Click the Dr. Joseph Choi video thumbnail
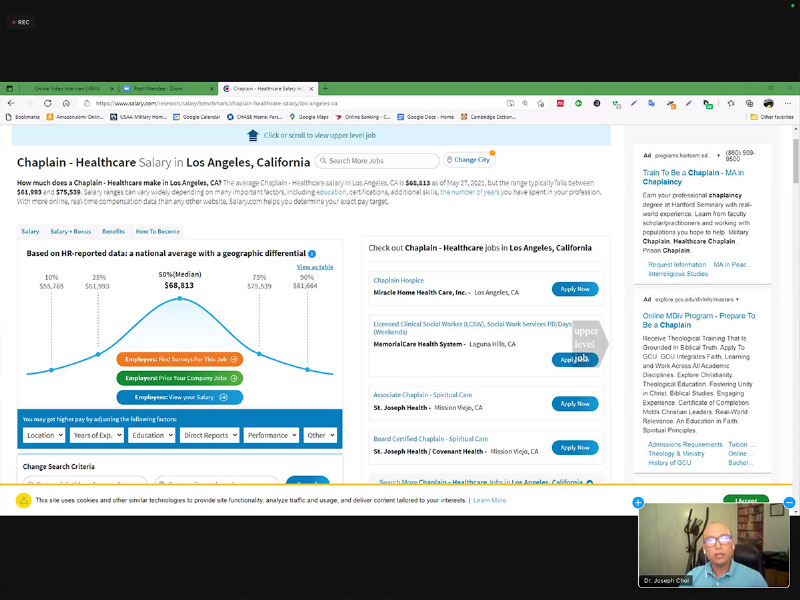 click(714, 545)
